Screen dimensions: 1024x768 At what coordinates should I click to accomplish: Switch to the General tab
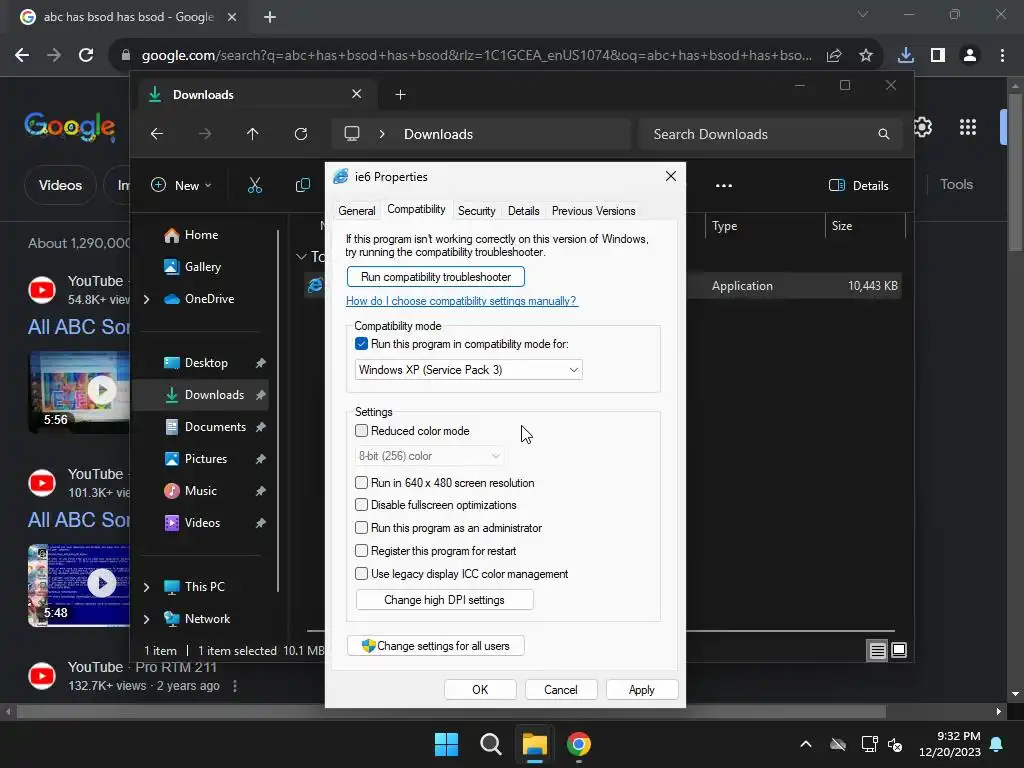(x=357, y=211)
